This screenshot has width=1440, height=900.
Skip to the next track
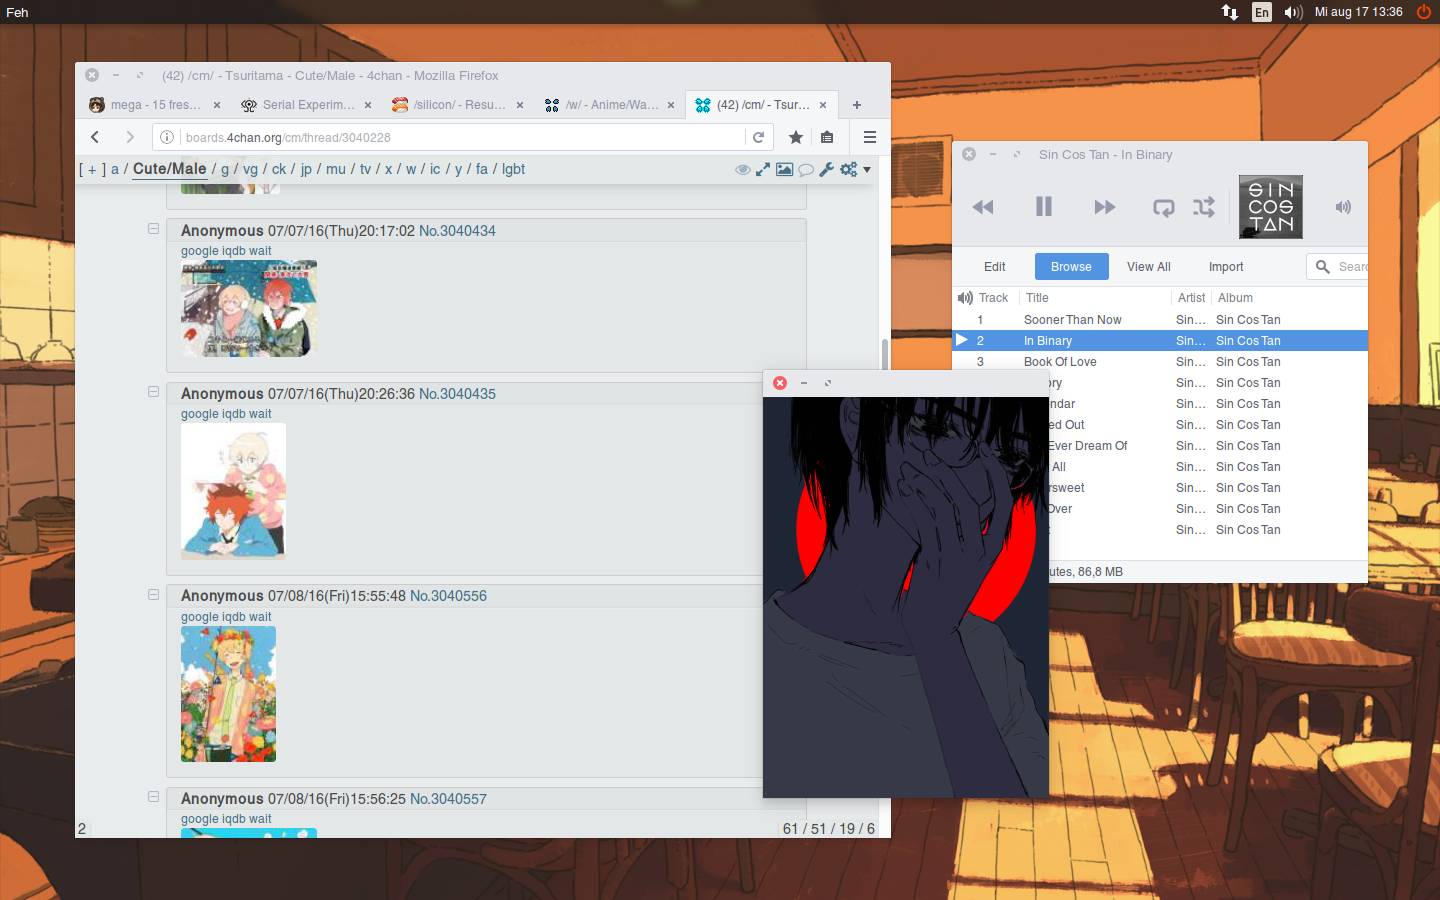click(1104, 207)
